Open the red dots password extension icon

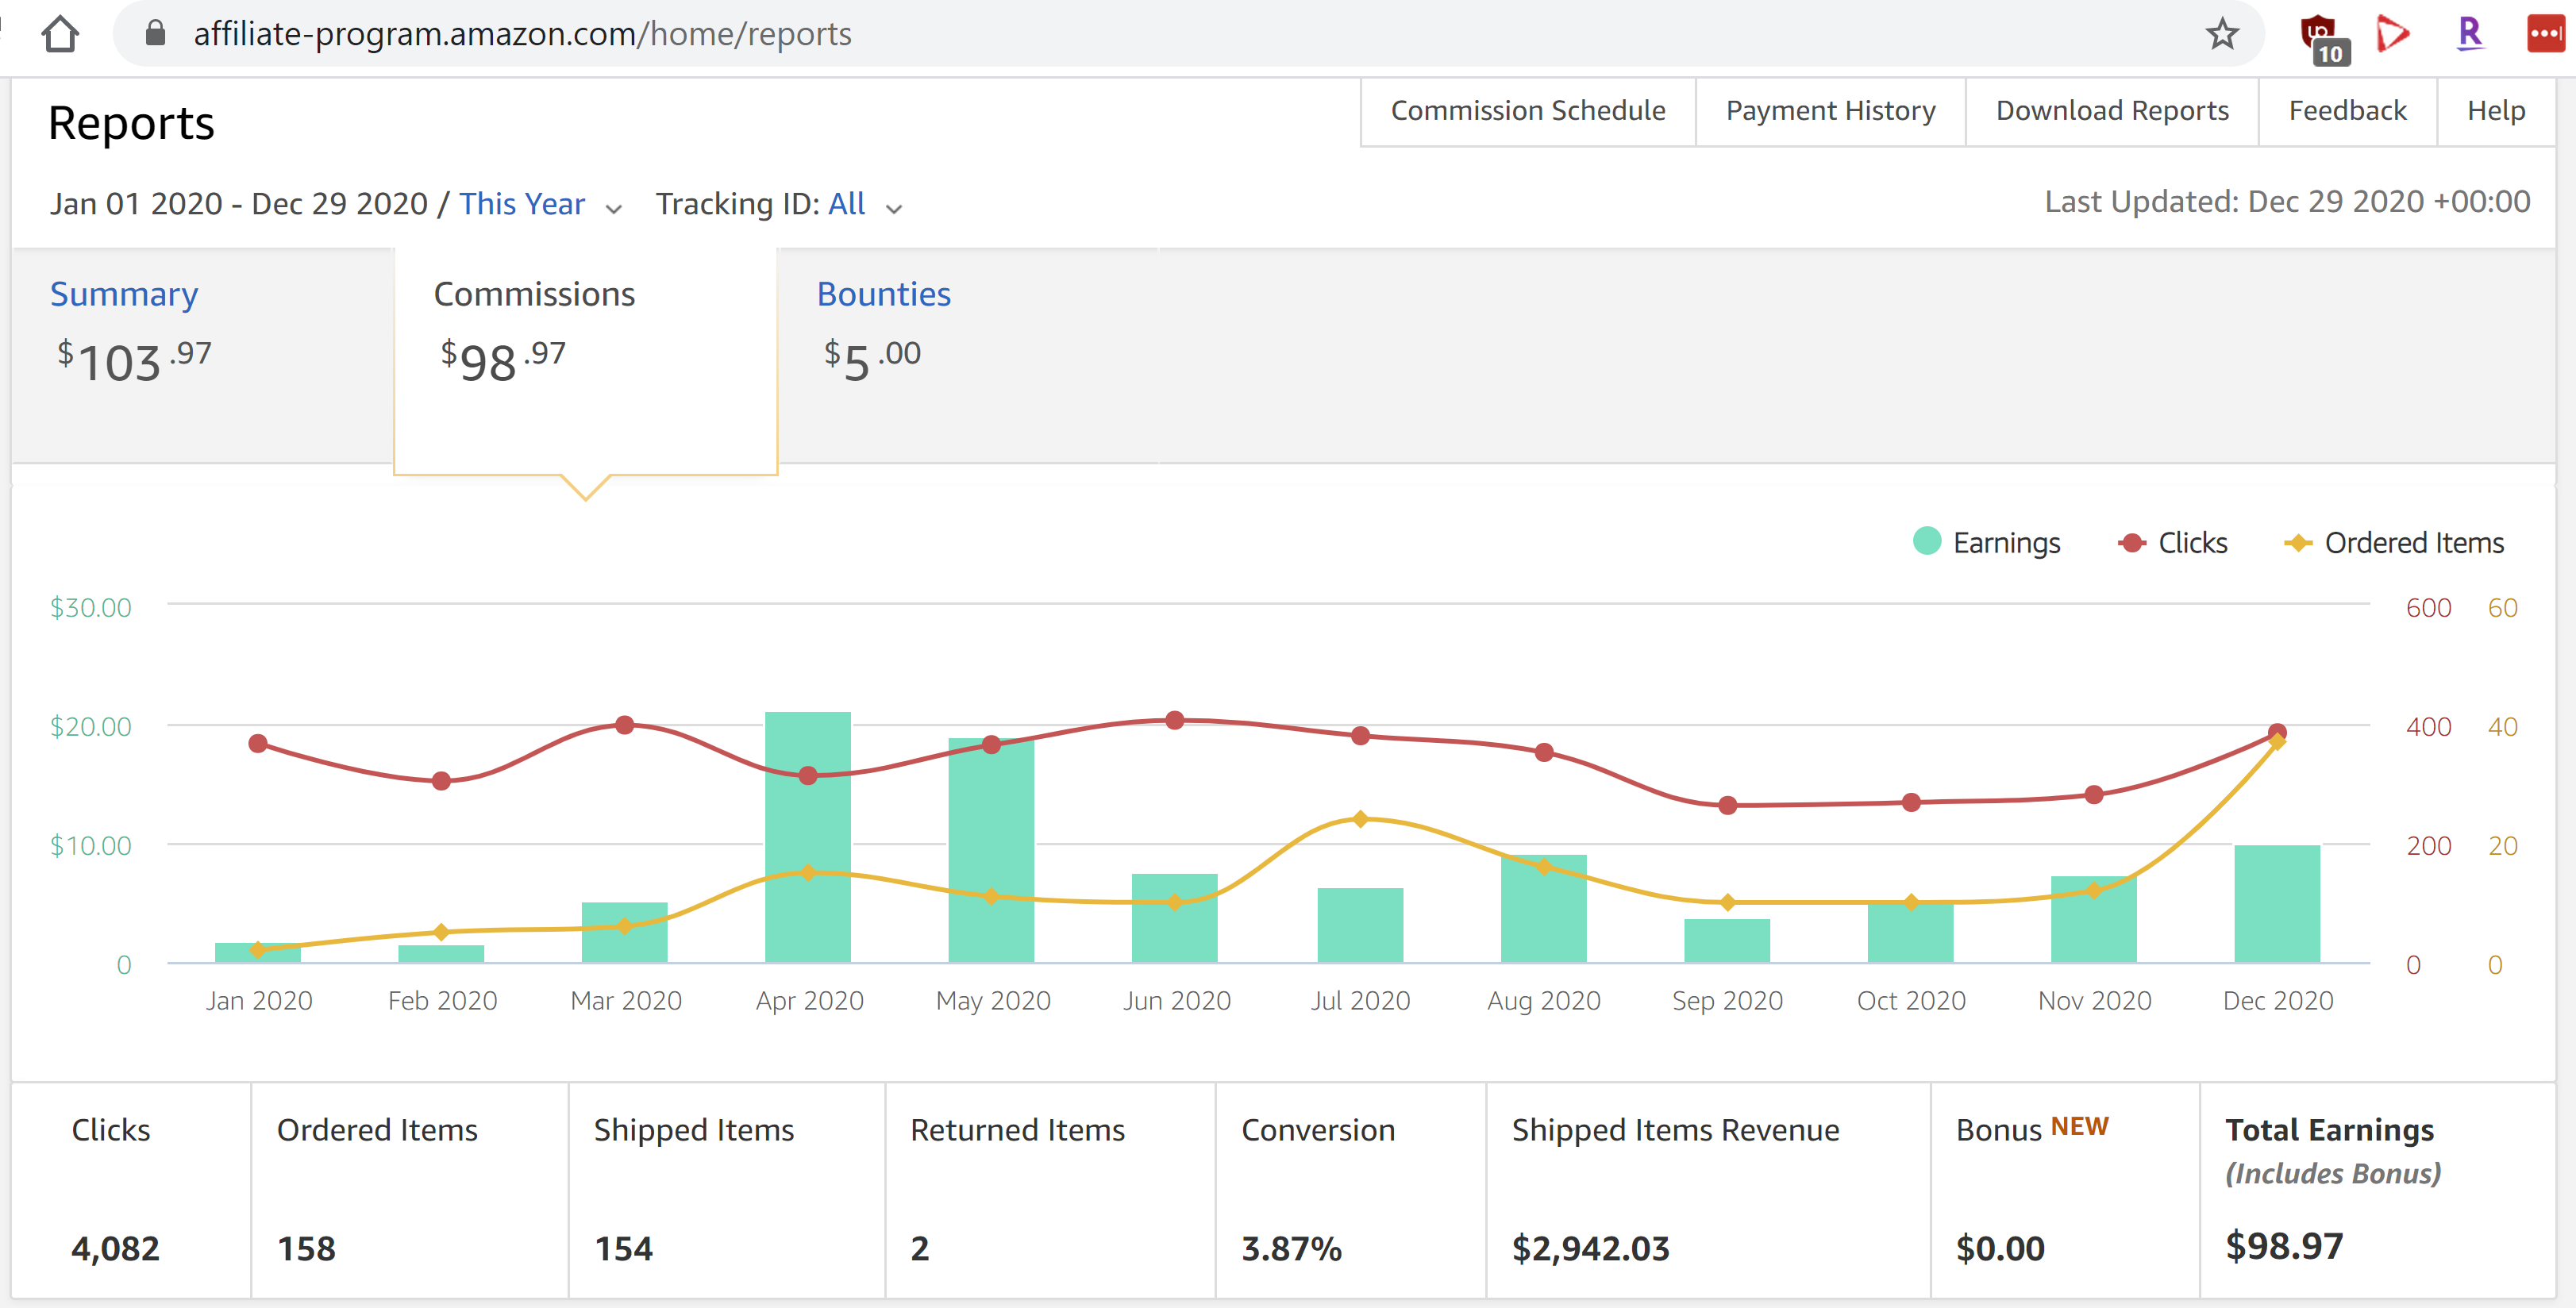pos(2545,33)
